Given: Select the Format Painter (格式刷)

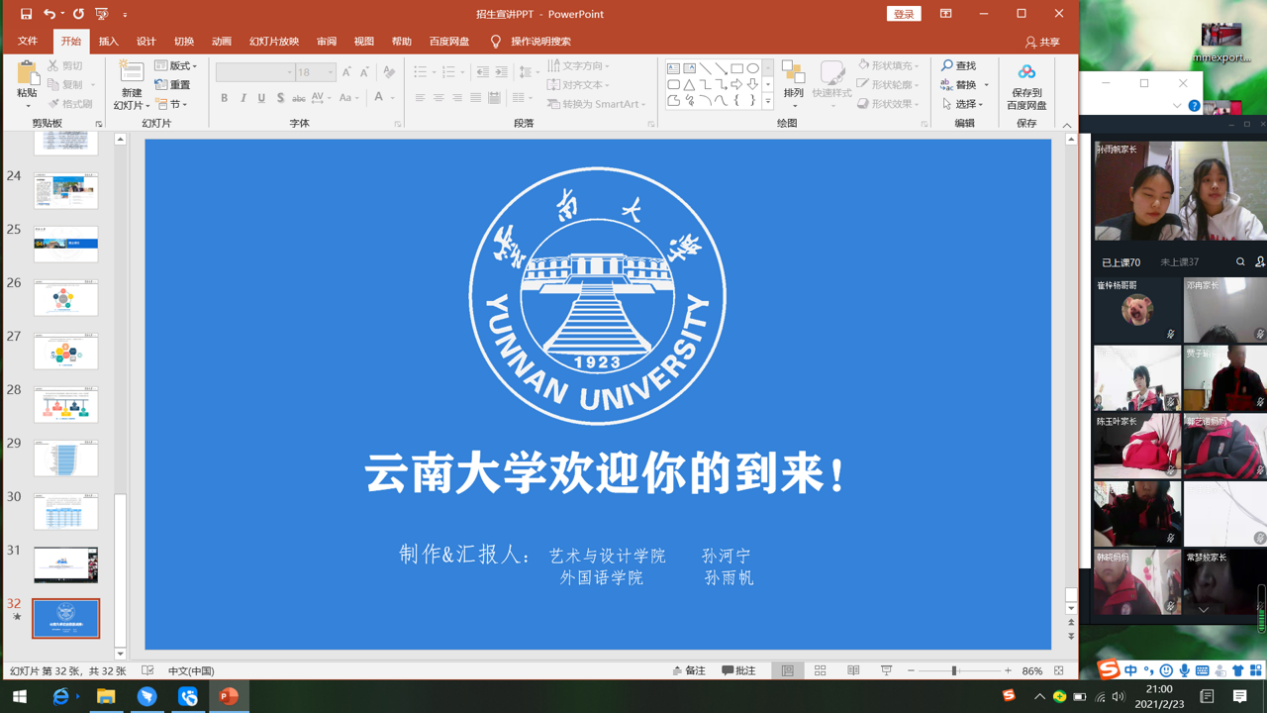Looking at the screenshot, I should [x=69, y=104].
